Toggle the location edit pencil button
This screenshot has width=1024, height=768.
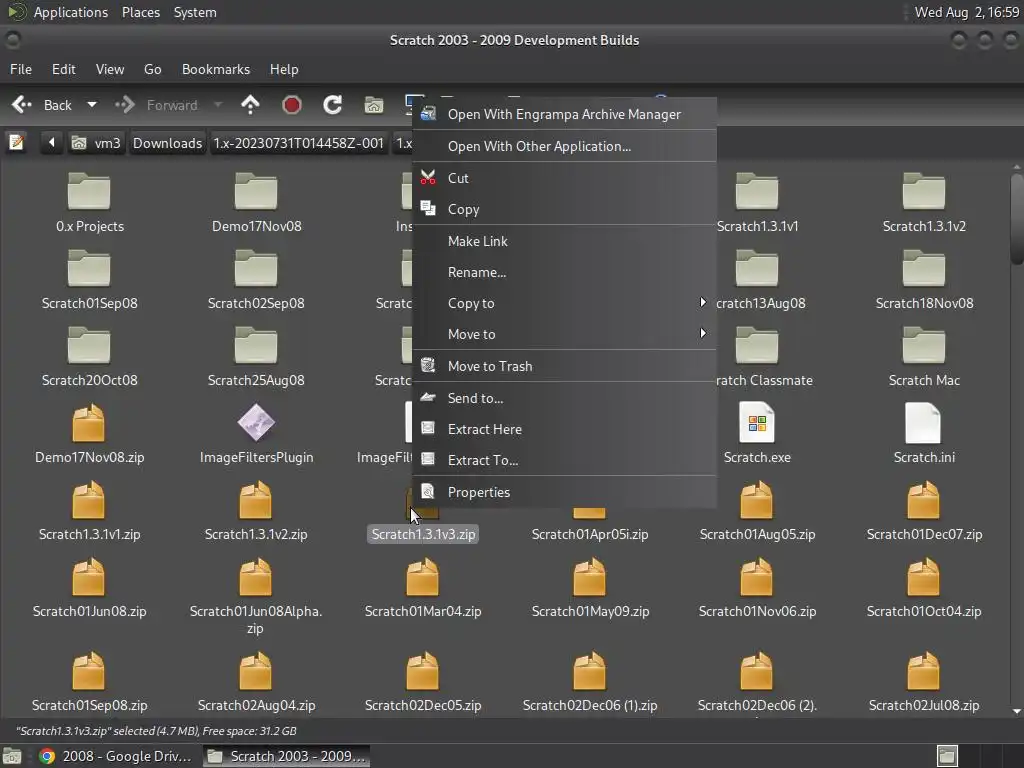[x=16, y=142]
